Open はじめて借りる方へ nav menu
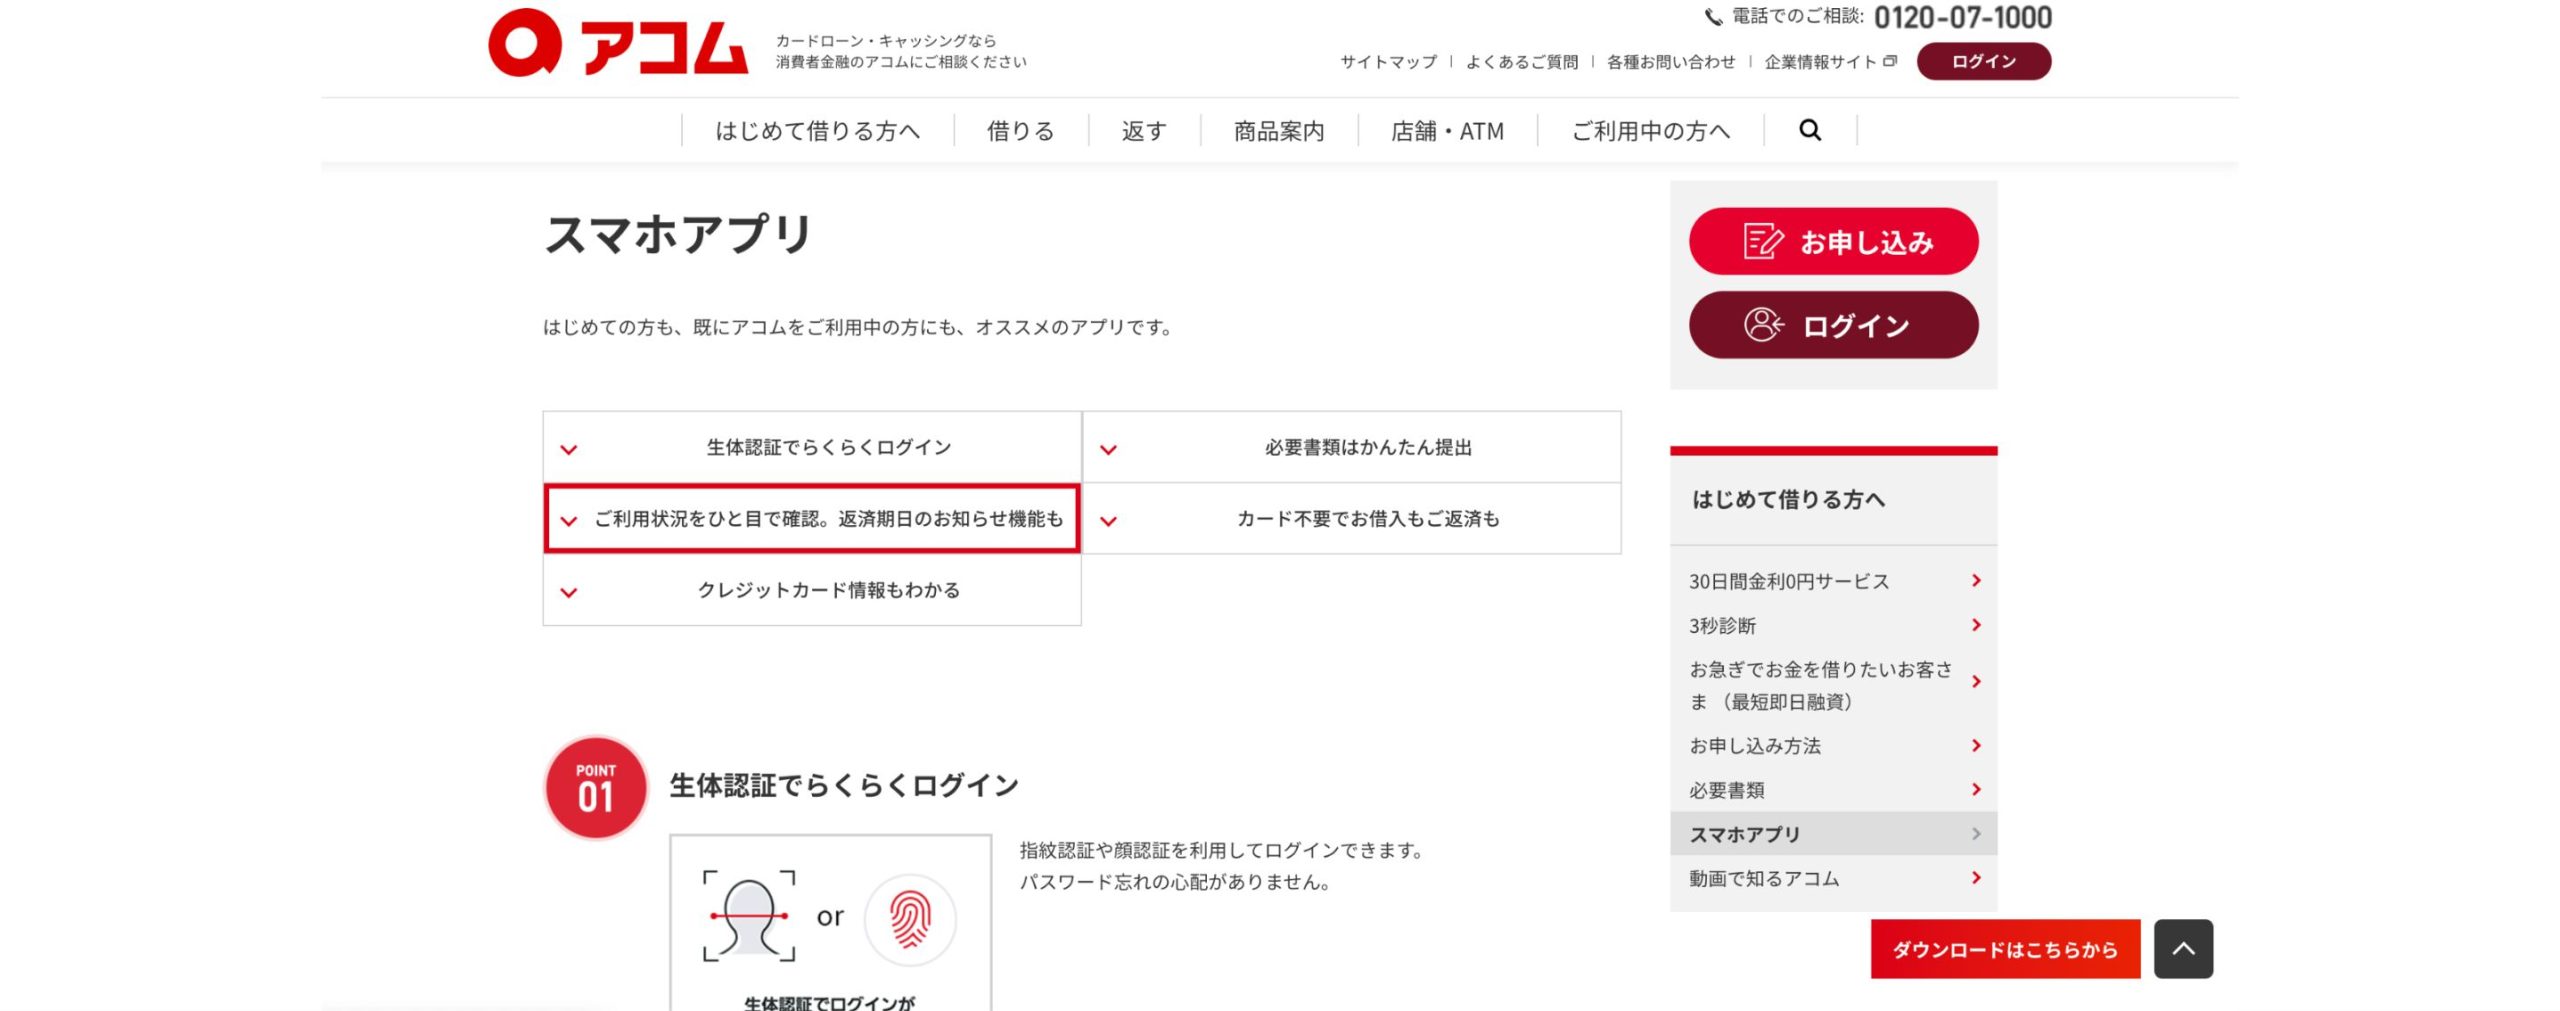 pos(817,131)
